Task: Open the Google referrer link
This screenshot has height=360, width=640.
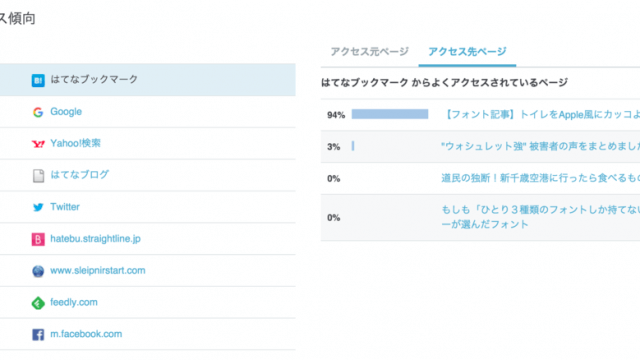Action: [x=66, y=112]
